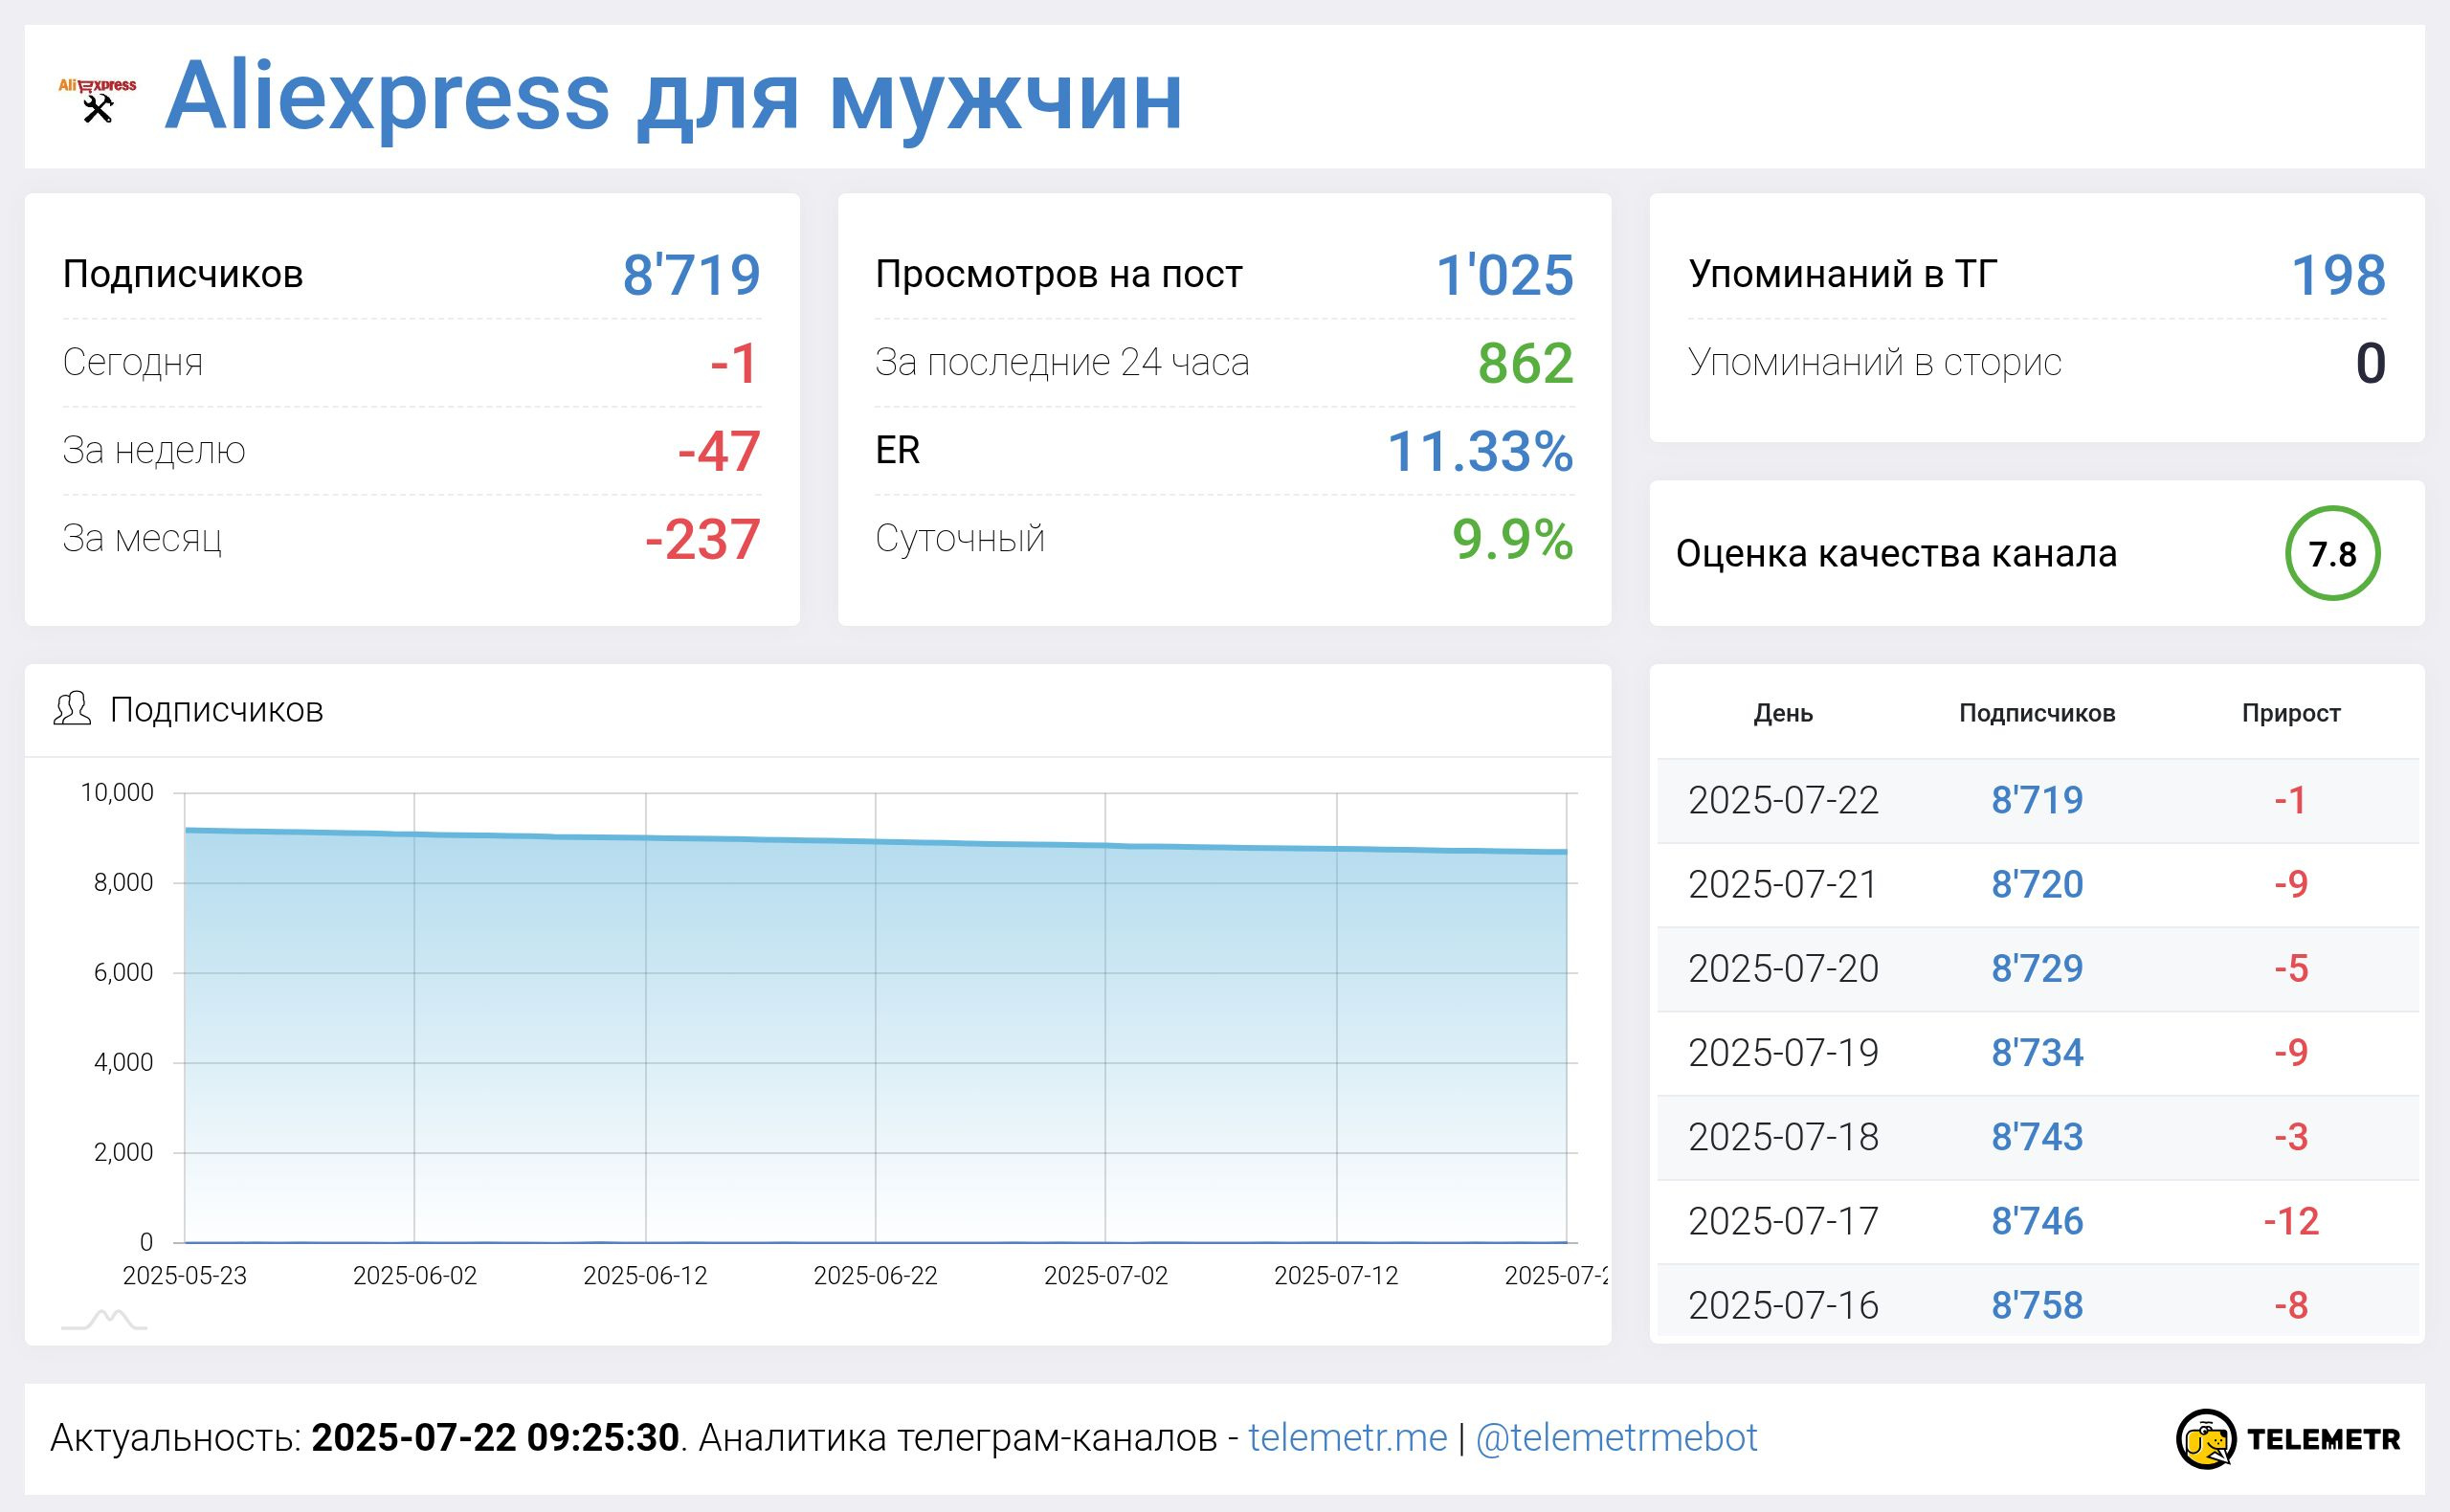The height and width of the screenshot is (1512, 2450).
Task: Click the 'Упоминаний в сторис' value 0
Action: 2371,363
